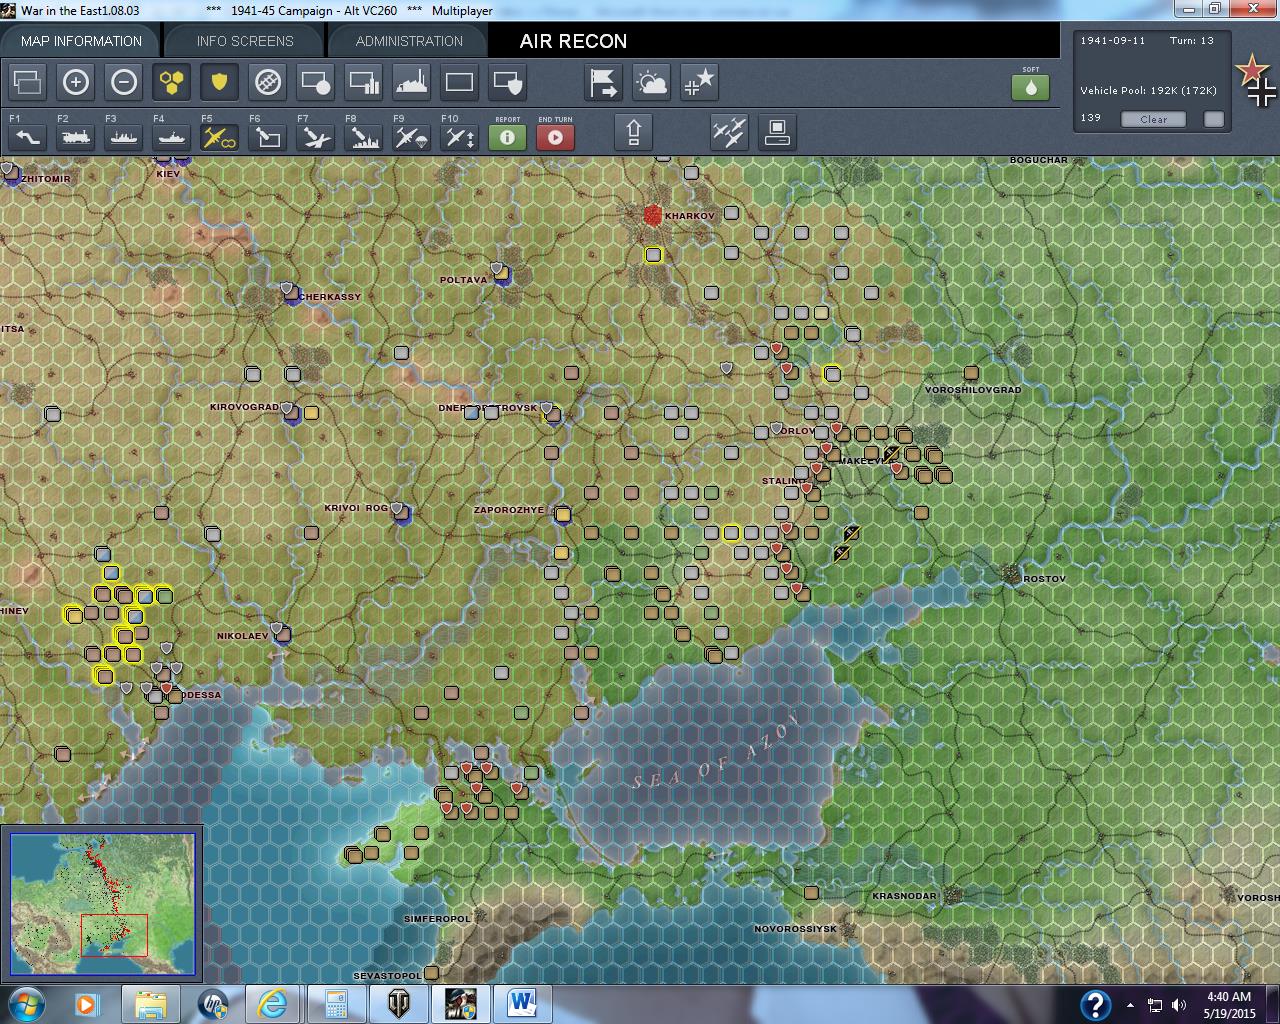Viewport: 1280px width, 1024px height.
Task: Select the F9 airborne drop mission icon
Action: (410, 137)
